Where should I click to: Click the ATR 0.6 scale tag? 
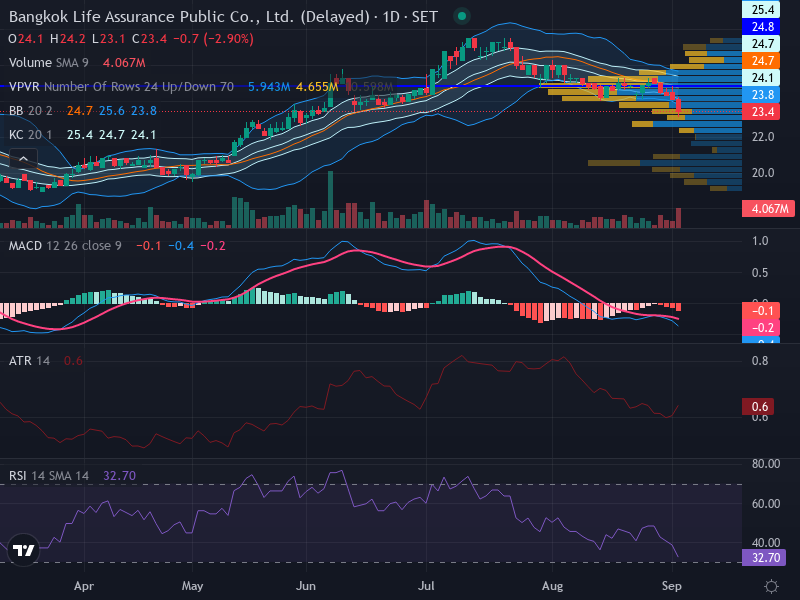pos(759,407)
